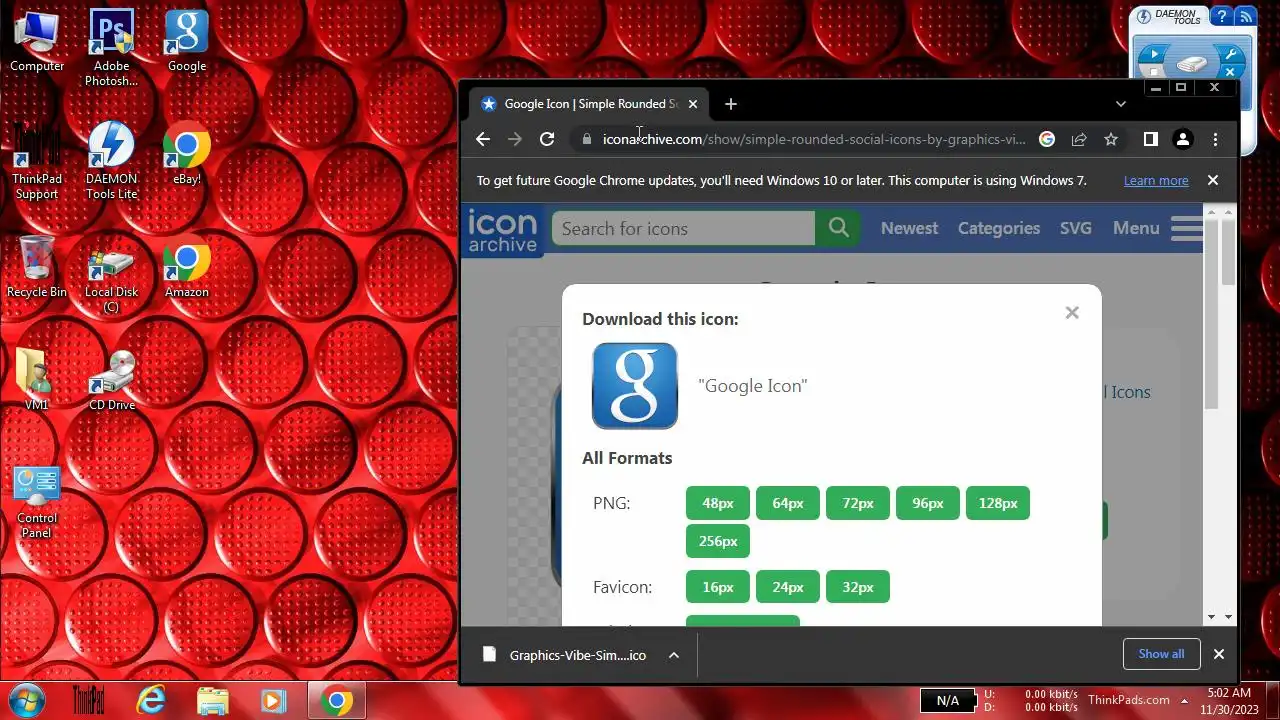Open the ThinkPad Support desktop icon
The height and width of the screenshot is (720, 1280).
click(x=37, y=162)
